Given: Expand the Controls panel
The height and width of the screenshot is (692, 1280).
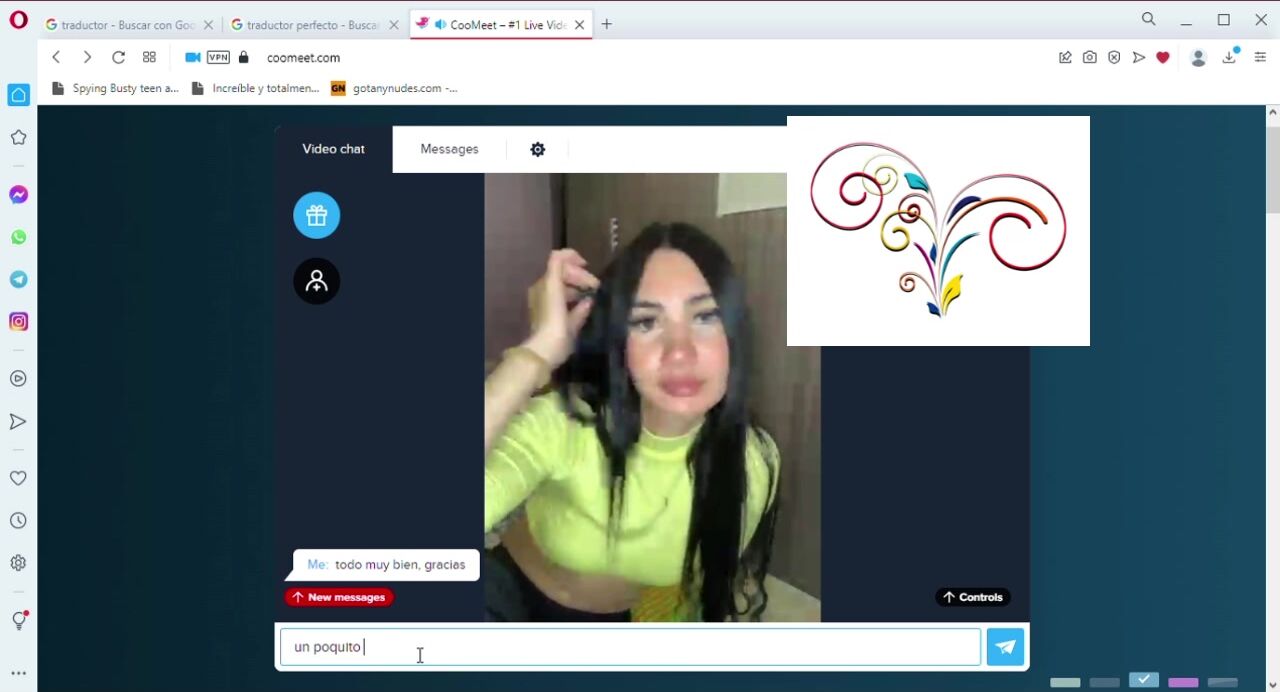Looking at the screenshot, I should tap(972, 597).
